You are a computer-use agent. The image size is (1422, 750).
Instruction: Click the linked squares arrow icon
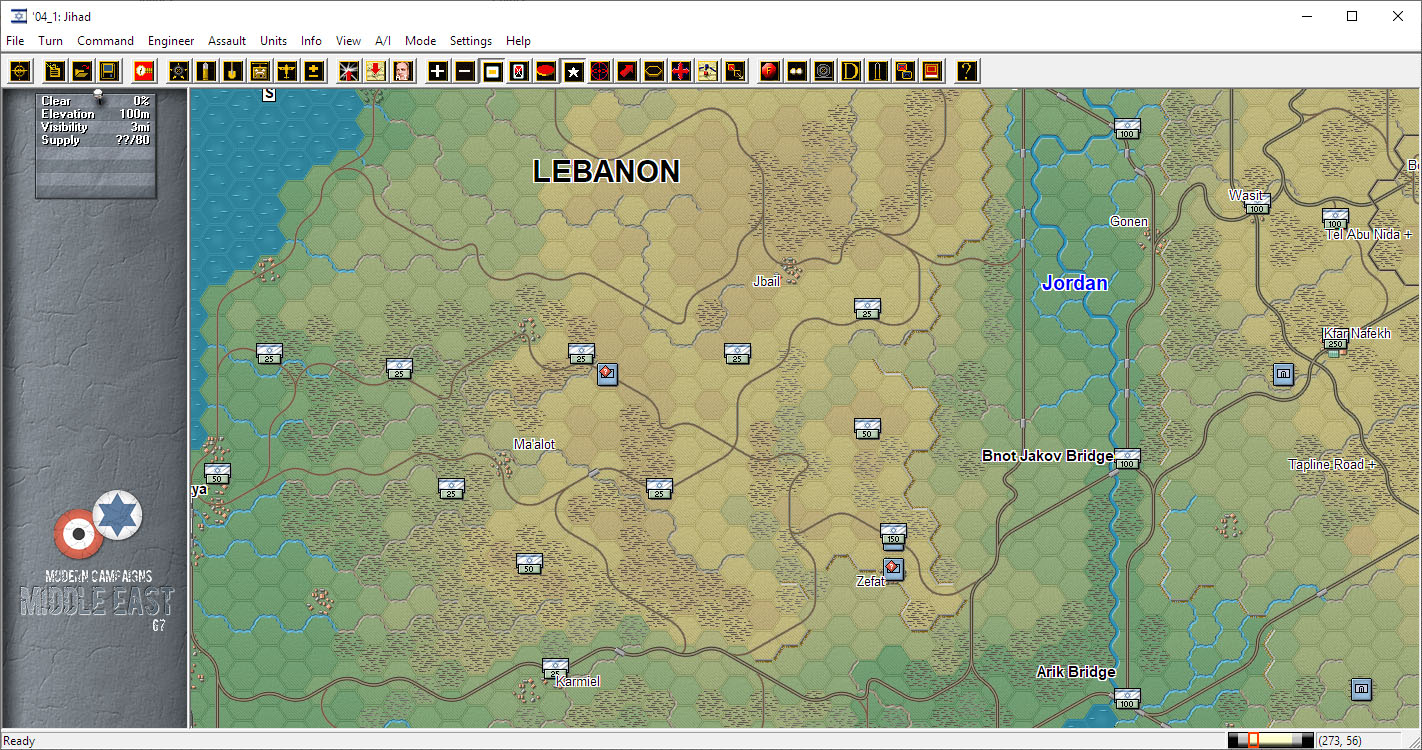pyautogui.click(x=735, y=71)
